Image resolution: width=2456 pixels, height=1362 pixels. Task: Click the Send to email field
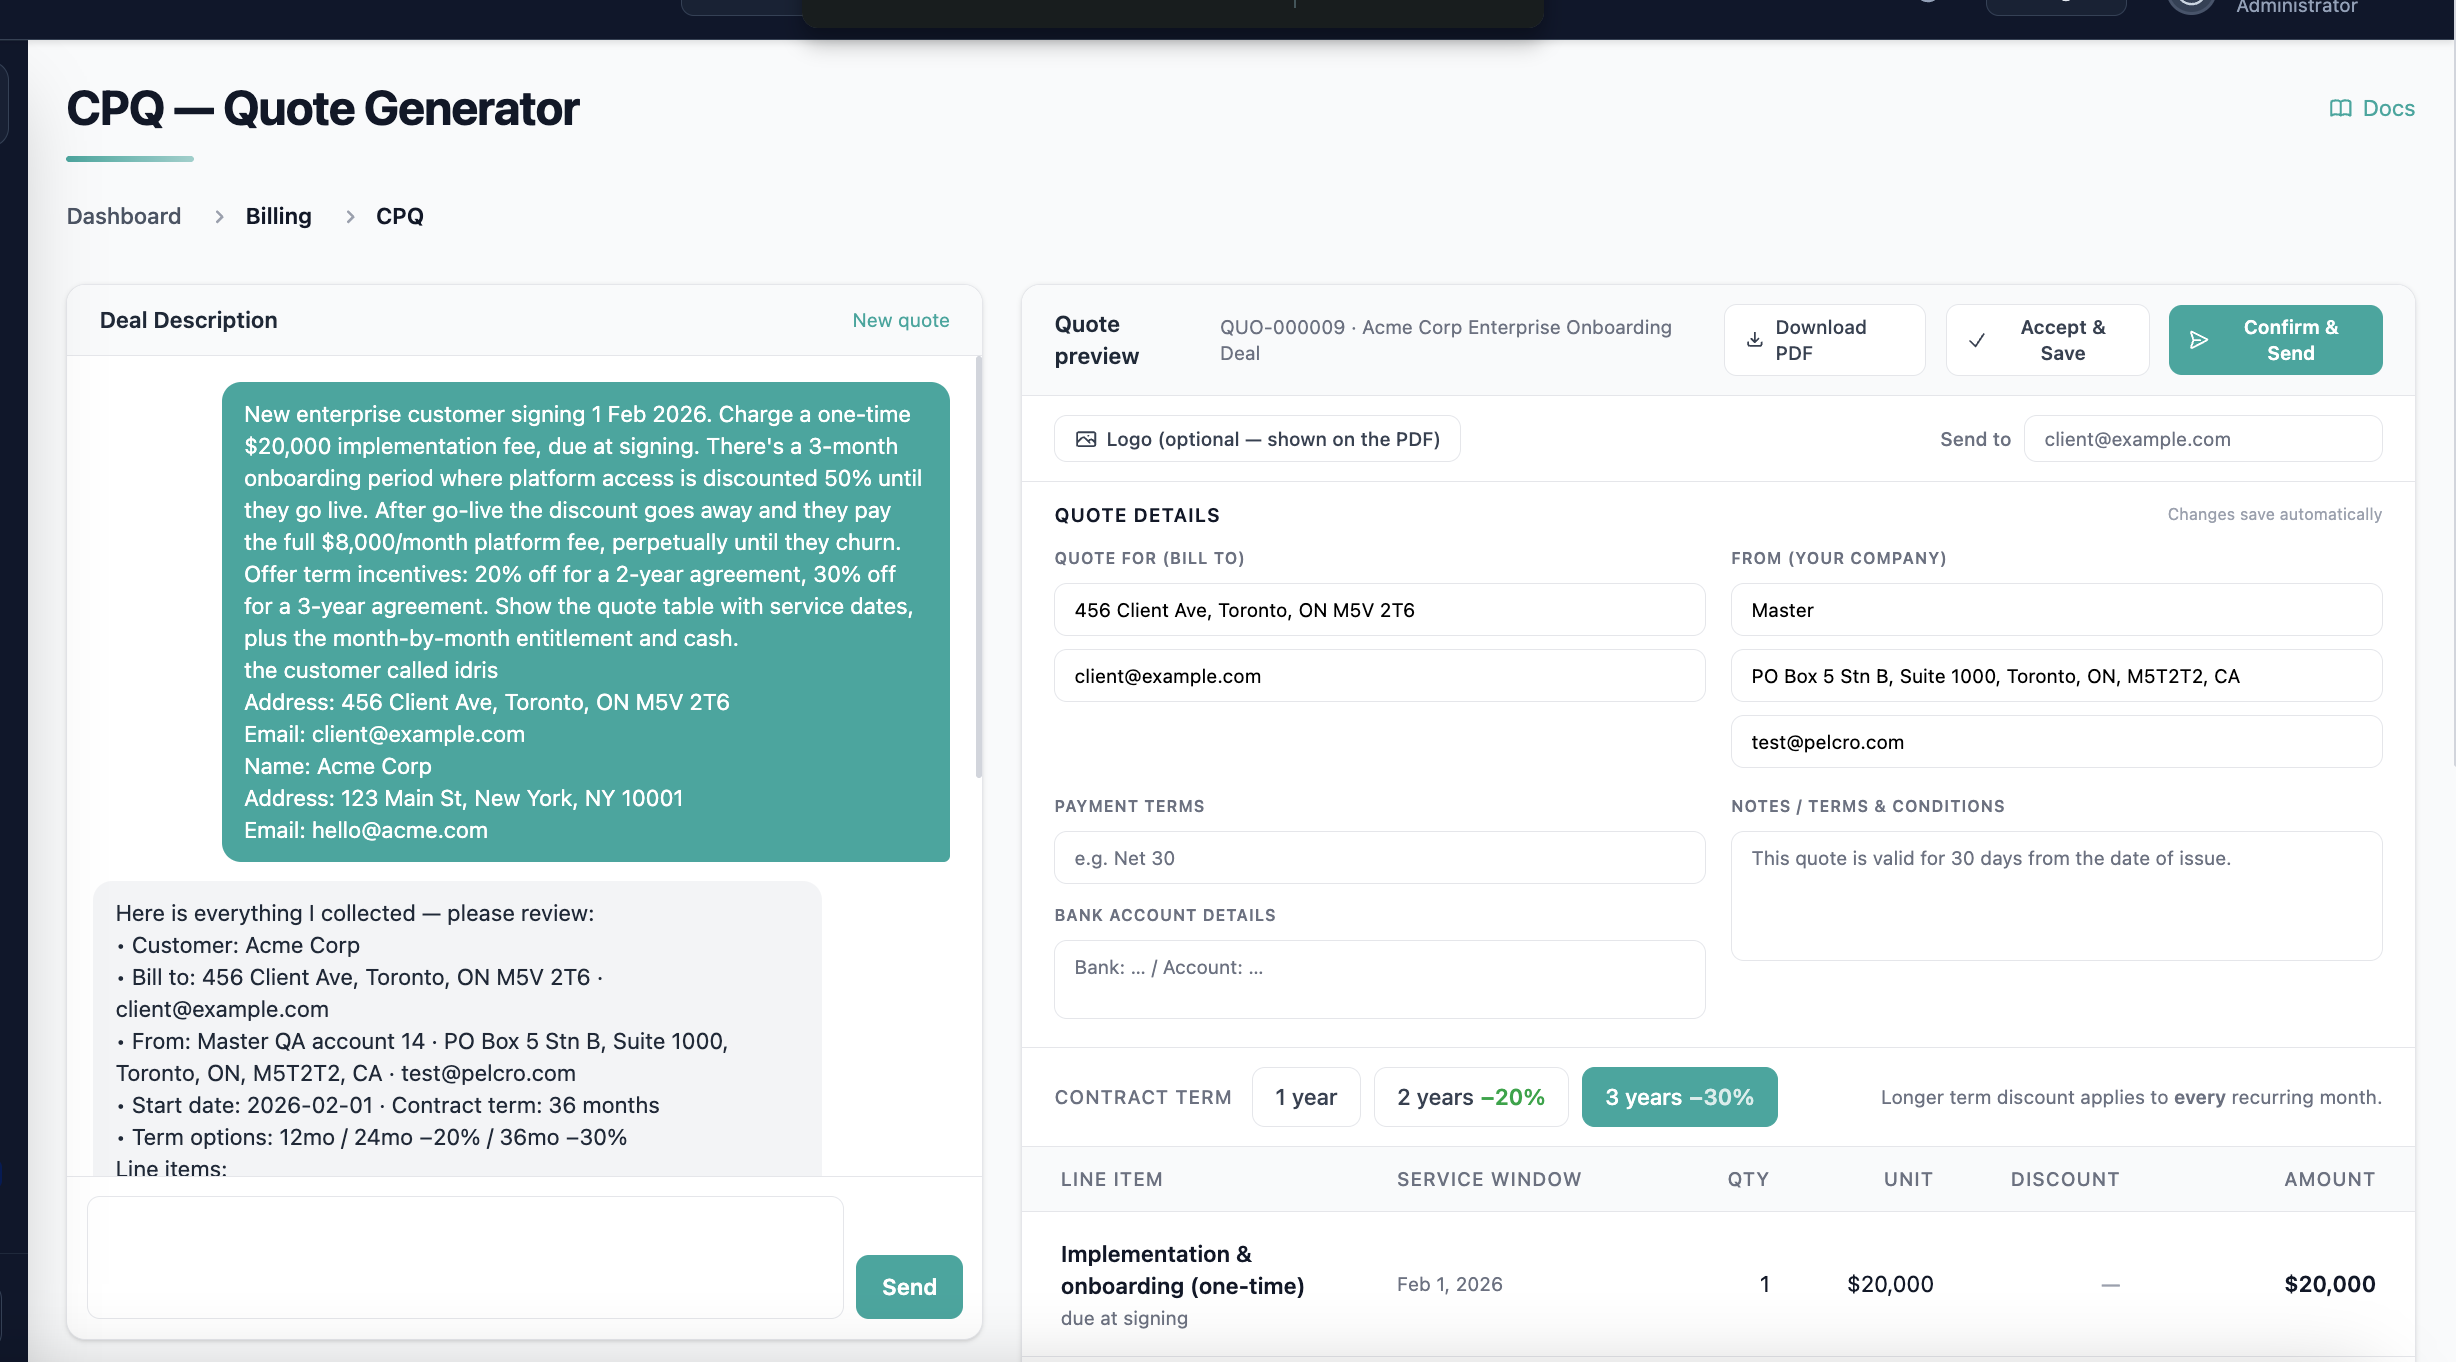[2203, 439]
